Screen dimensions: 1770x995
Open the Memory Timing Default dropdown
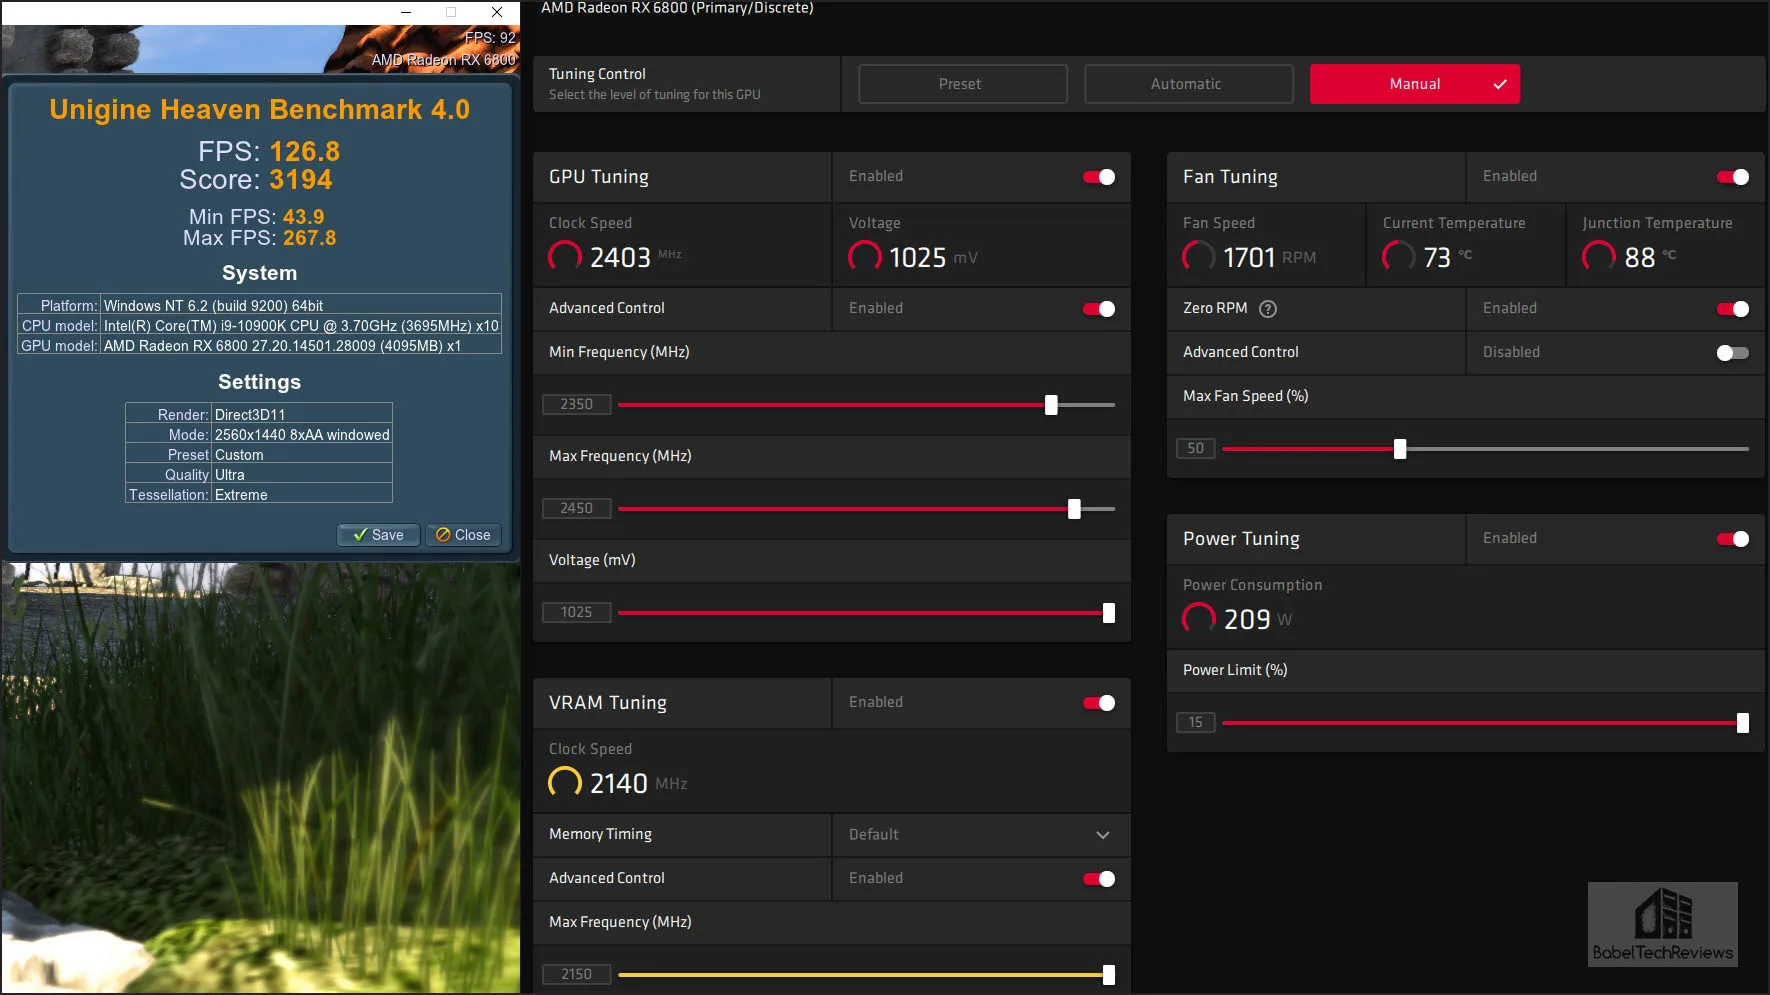[981, 835]
